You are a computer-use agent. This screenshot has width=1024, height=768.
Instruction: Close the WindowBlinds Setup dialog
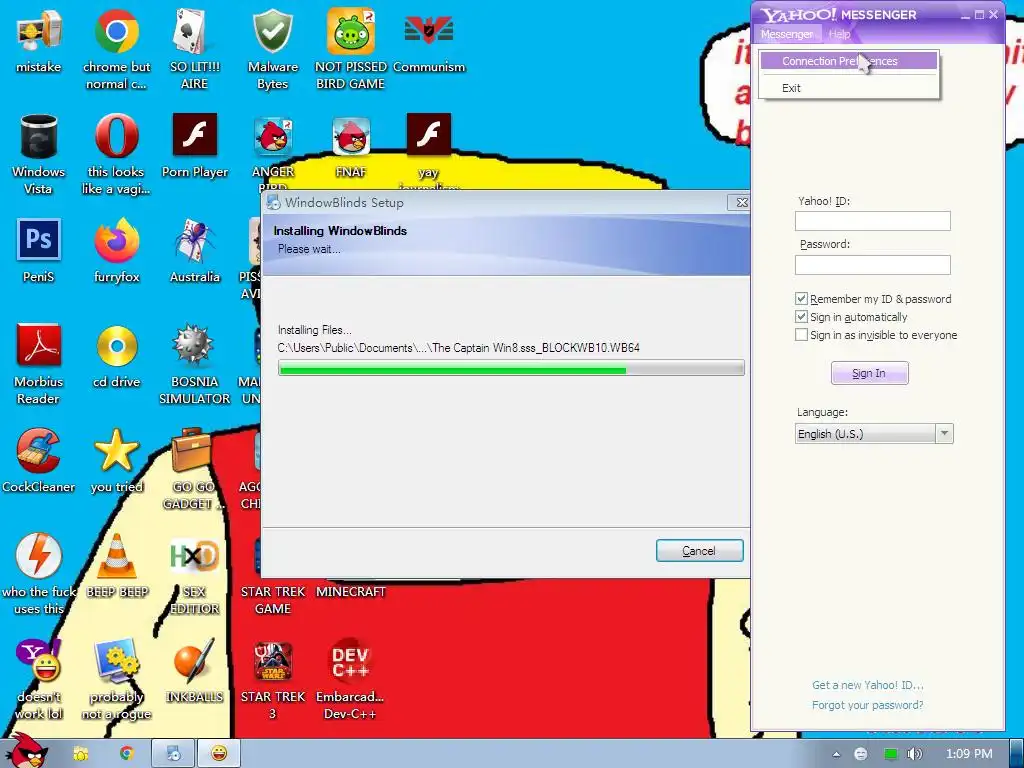point(741,202)
